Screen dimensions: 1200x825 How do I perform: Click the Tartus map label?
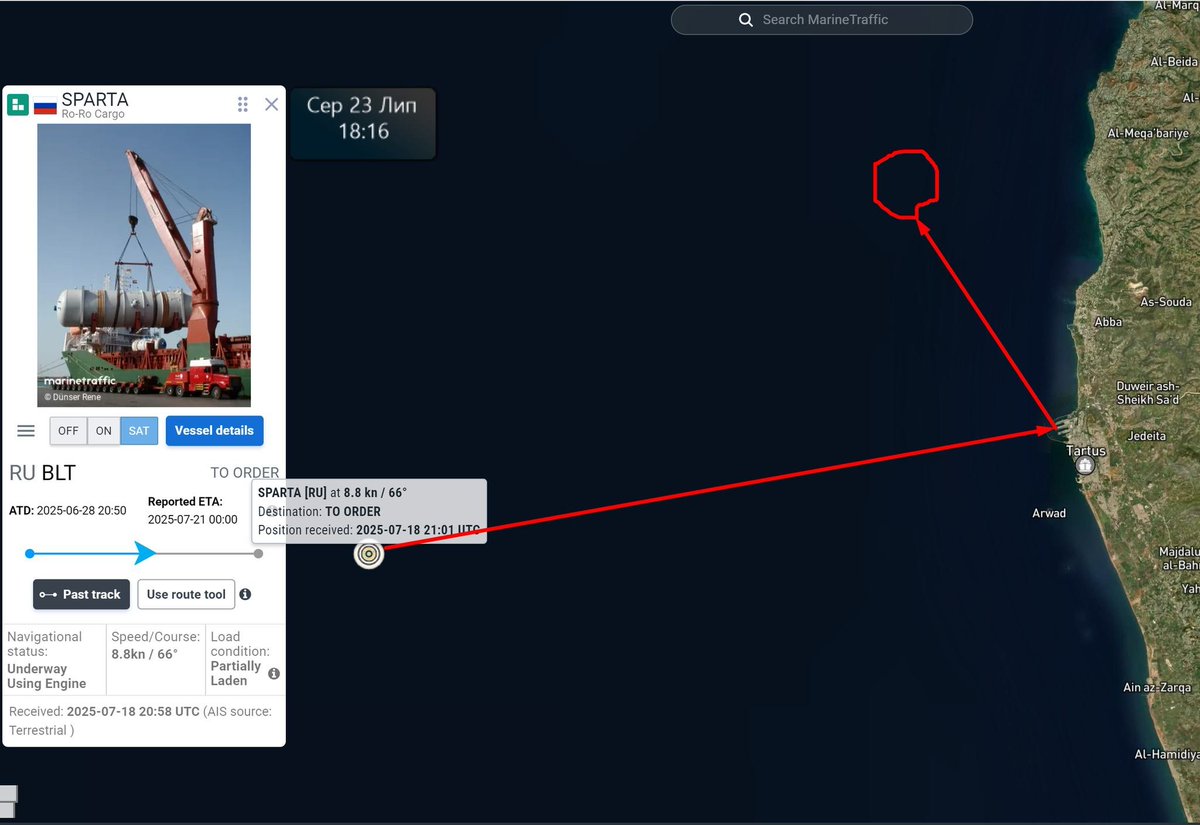1085,451
